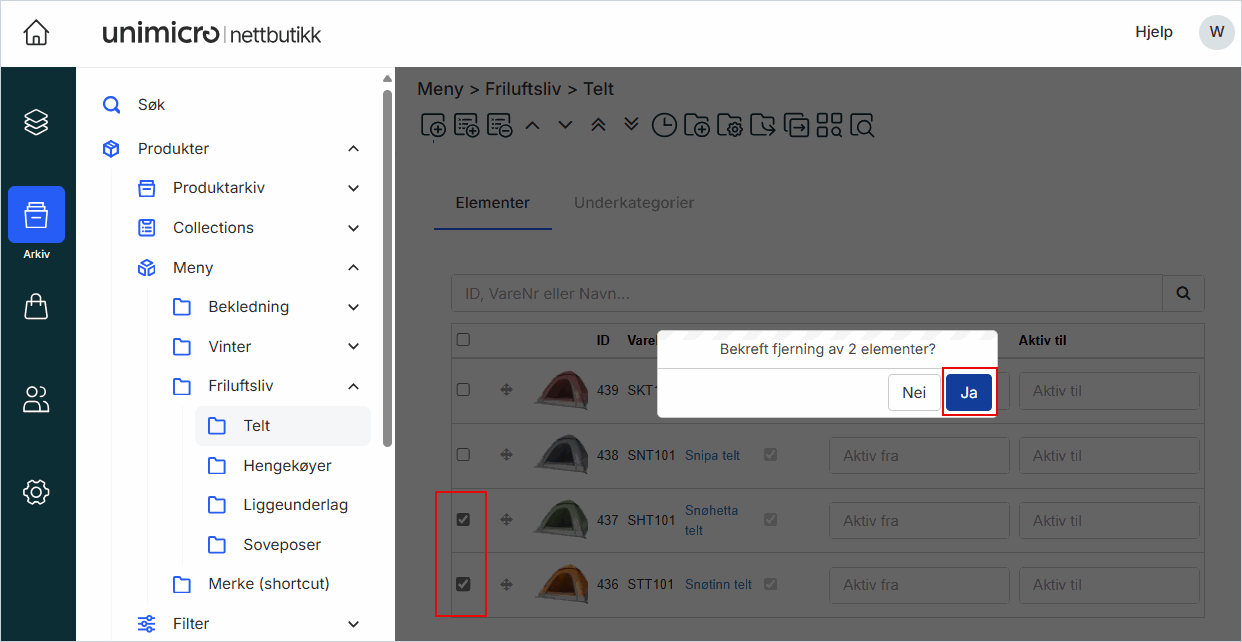Screen dimensions: 1242x642
Task: Click the double chevron up toolbar icon
Action: (x=598, y=125)
